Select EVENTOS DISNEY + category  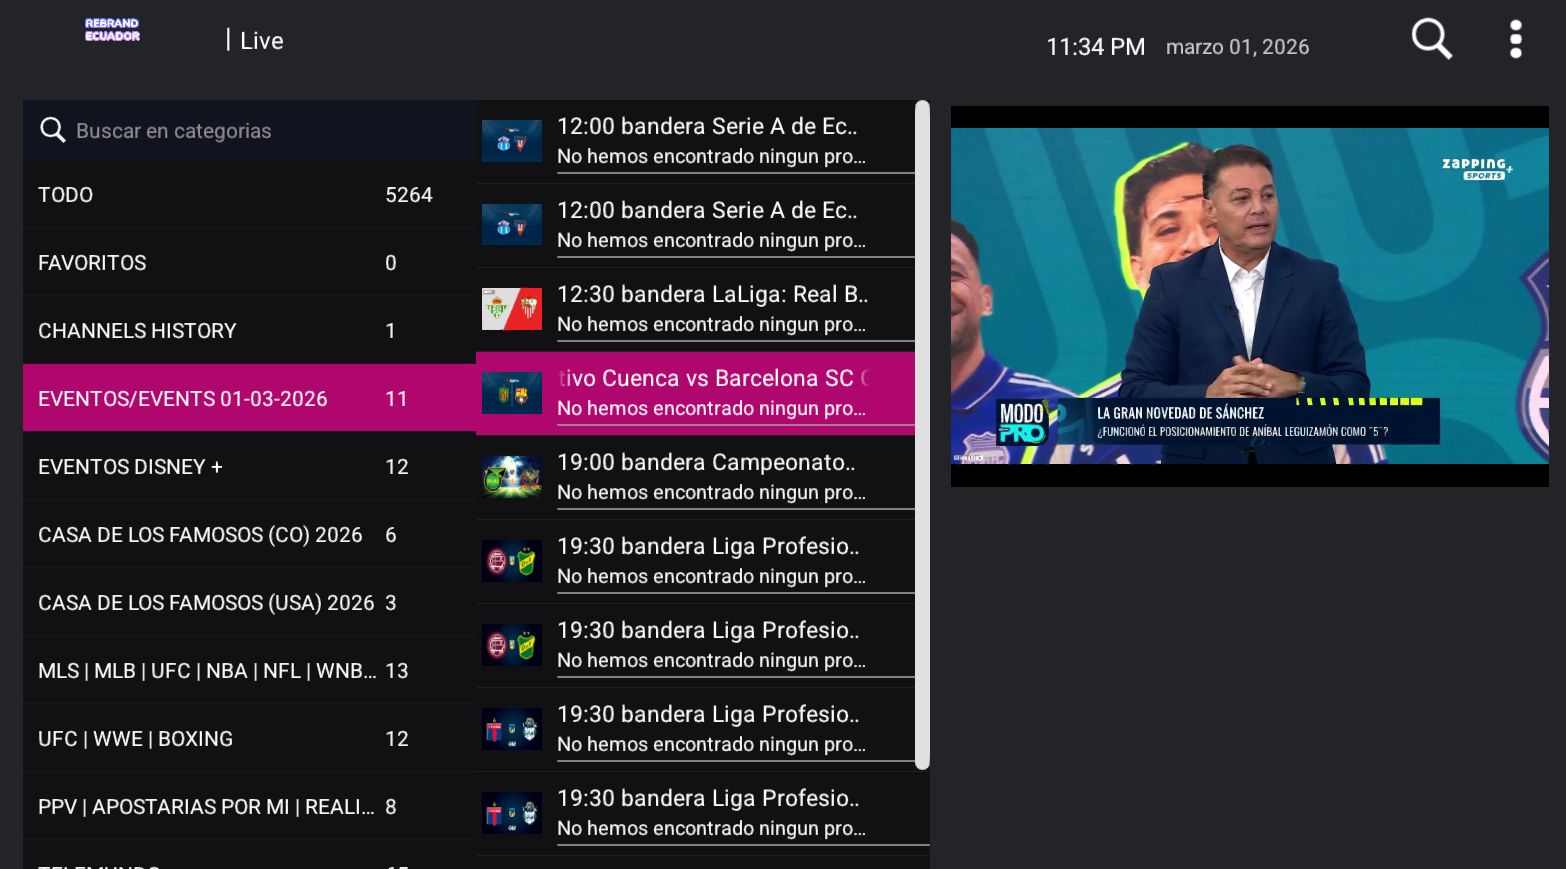250,467
